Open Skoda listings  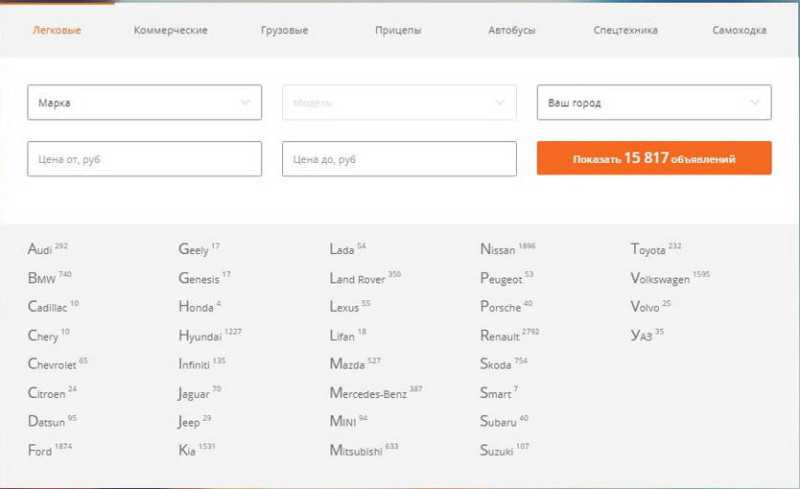click(495, 364)
